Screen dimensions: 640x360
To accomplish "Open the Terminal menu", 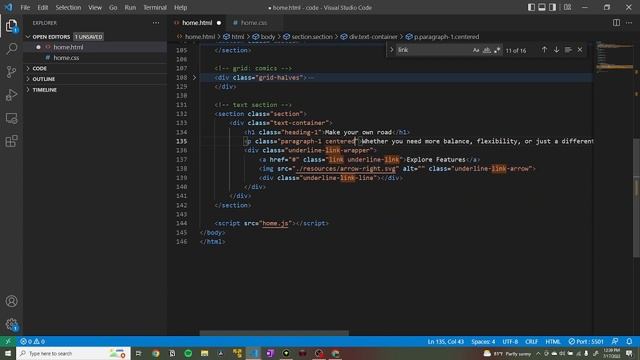I will point(155,7).
